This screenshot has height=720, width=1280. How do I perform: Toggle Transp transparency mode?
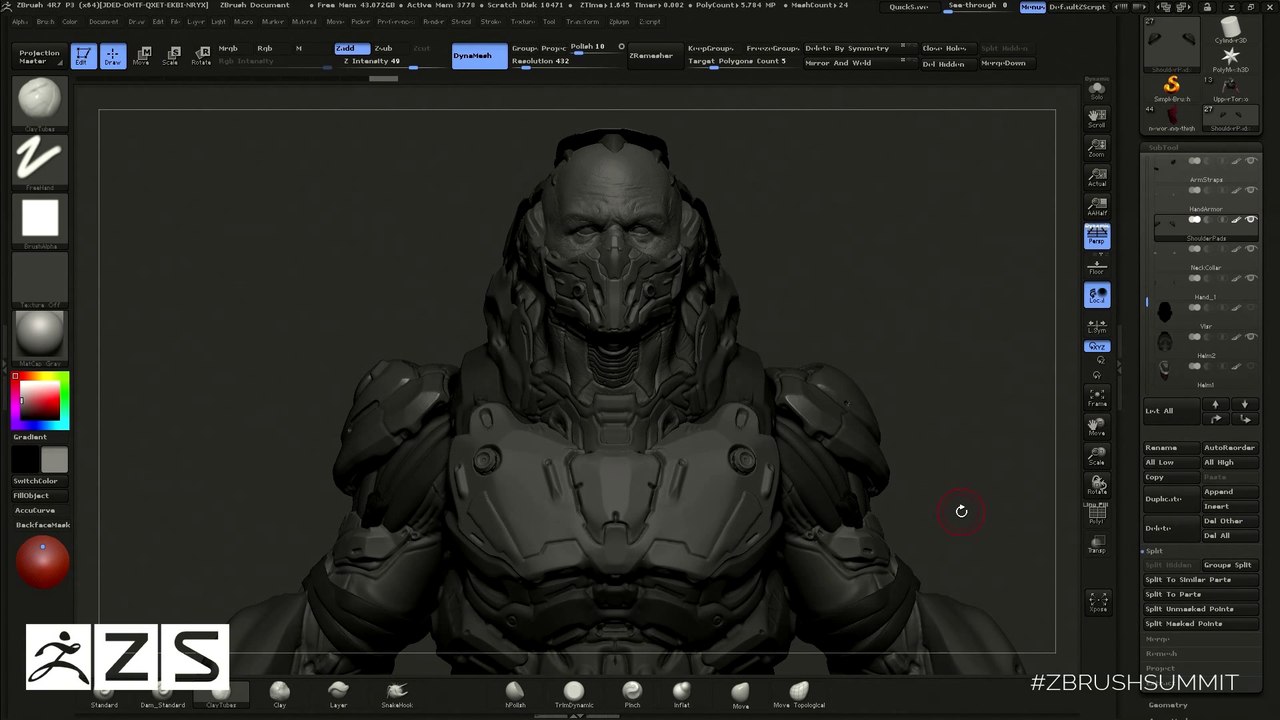tap(1097, 543)
